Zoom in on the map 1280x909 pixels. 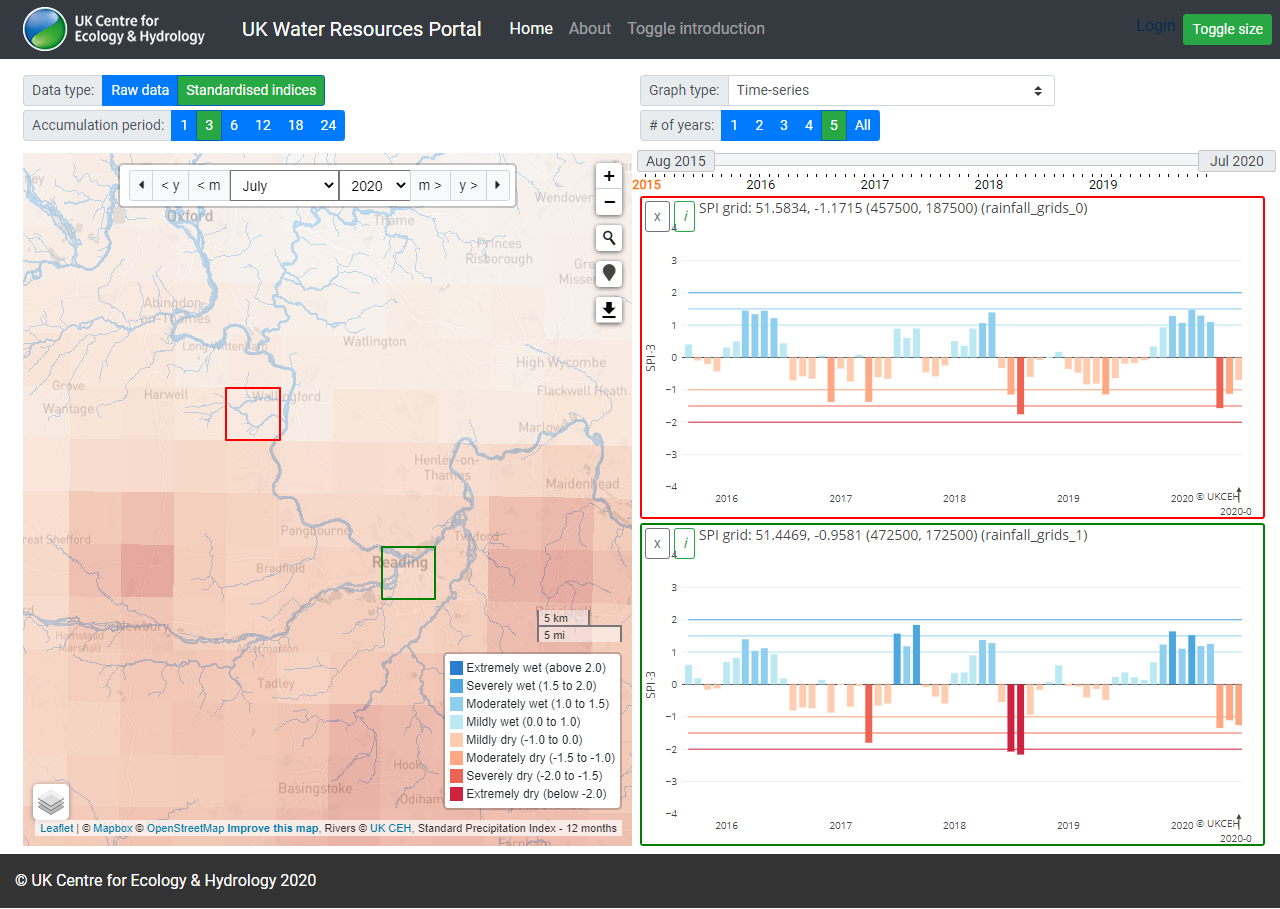click(609, 176)
